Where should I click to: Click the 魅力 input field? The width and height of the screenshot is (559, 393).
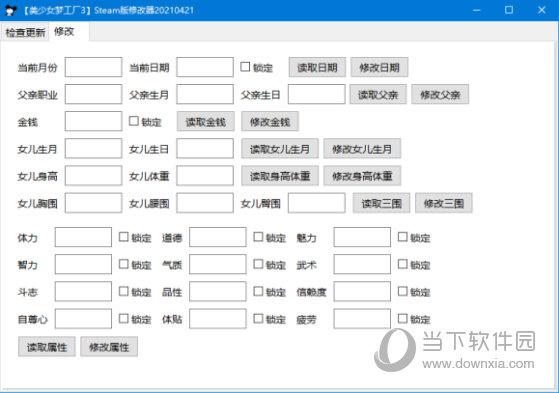click(362, 237)
